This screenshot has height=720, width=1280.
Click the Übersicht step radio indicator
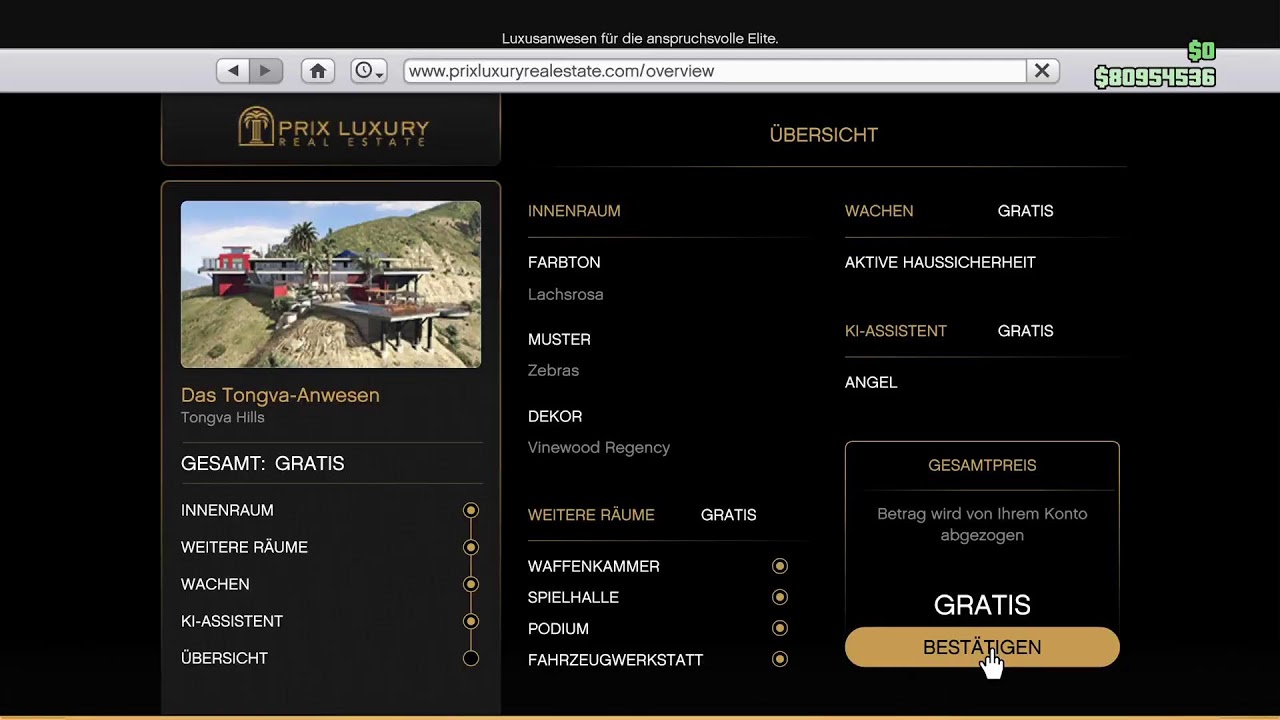point(471,658)
